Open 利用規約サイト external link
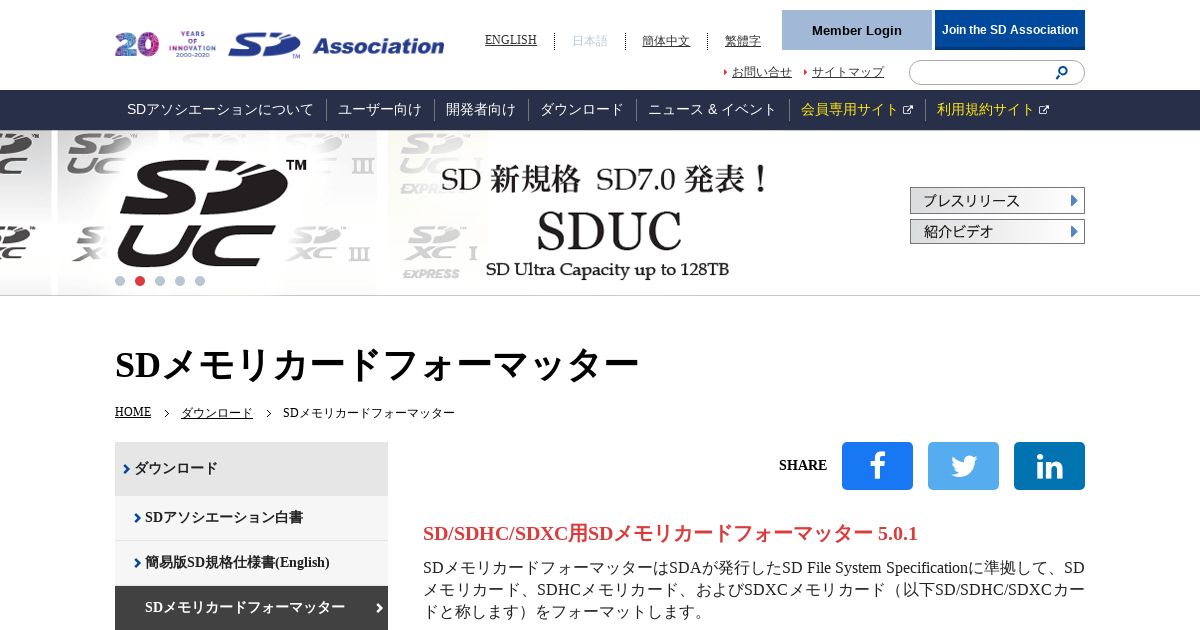The width and height of the screenshot is (1200, 630). click(x=993, y=110)
